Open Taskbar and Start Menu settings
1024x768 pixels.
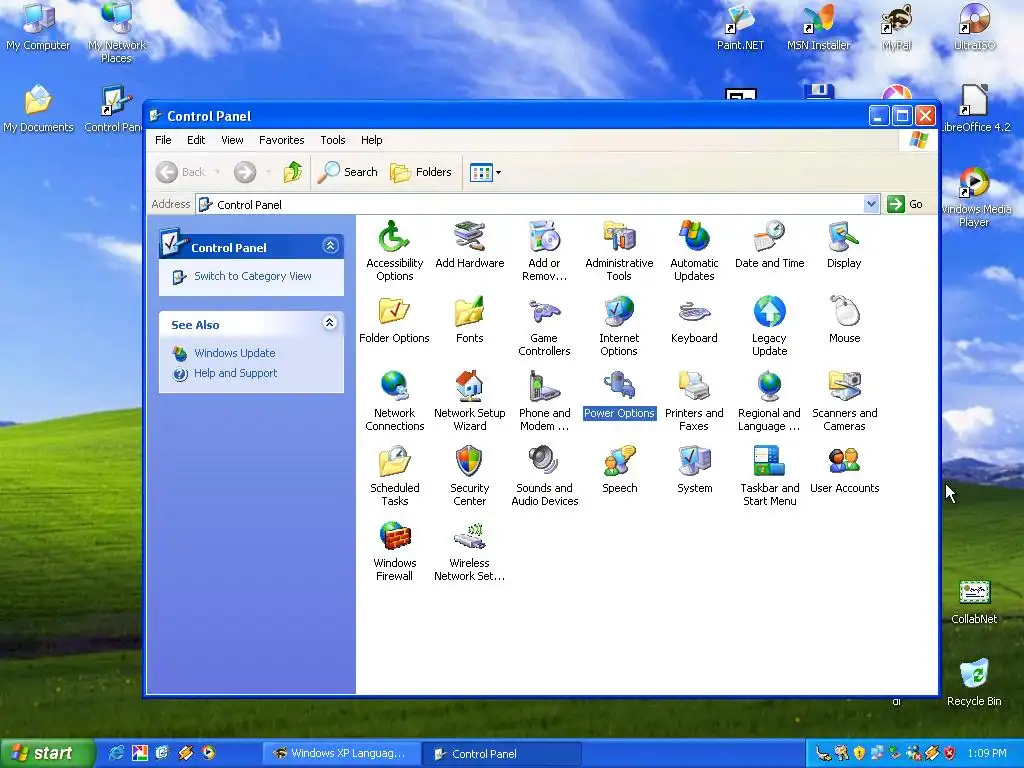(769, 476)
